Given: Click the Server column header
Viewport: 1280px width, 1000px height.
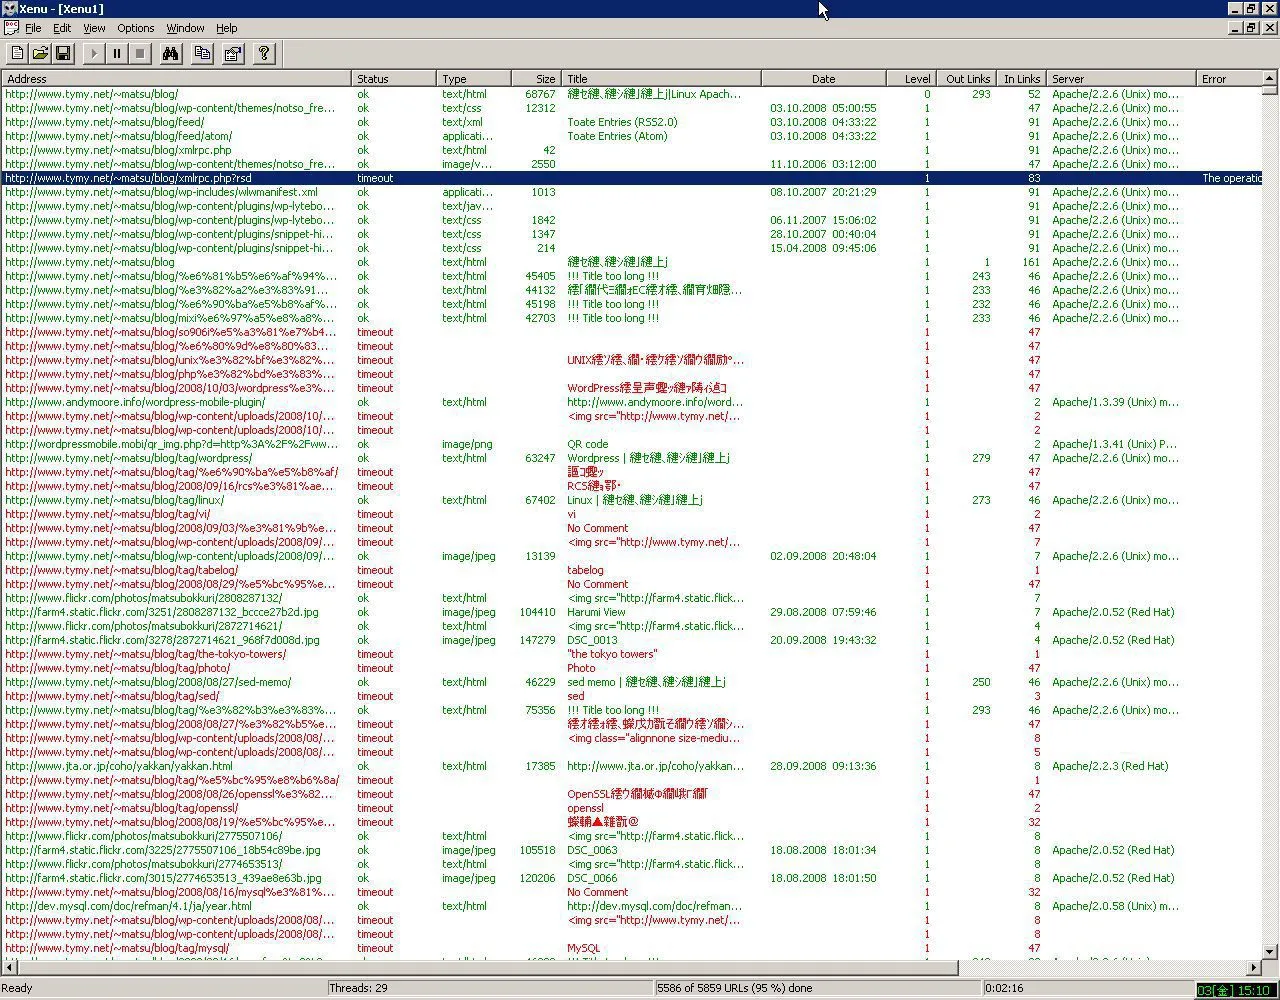Looking at the screenshot, I should pyautogui.click(x=1120, y=79).
